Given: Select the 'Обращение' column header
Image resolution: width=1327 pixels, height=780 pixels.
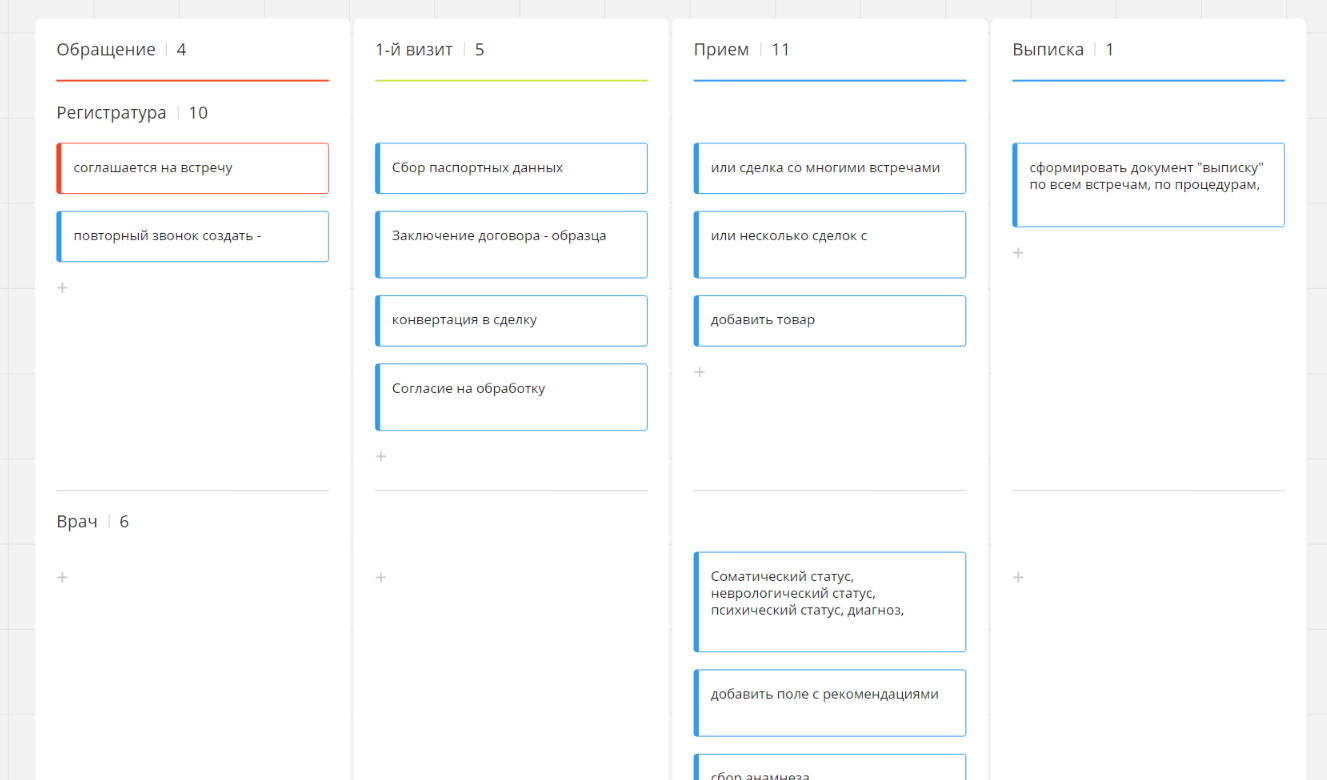Looking at the screenshot, I should [106, 49].
